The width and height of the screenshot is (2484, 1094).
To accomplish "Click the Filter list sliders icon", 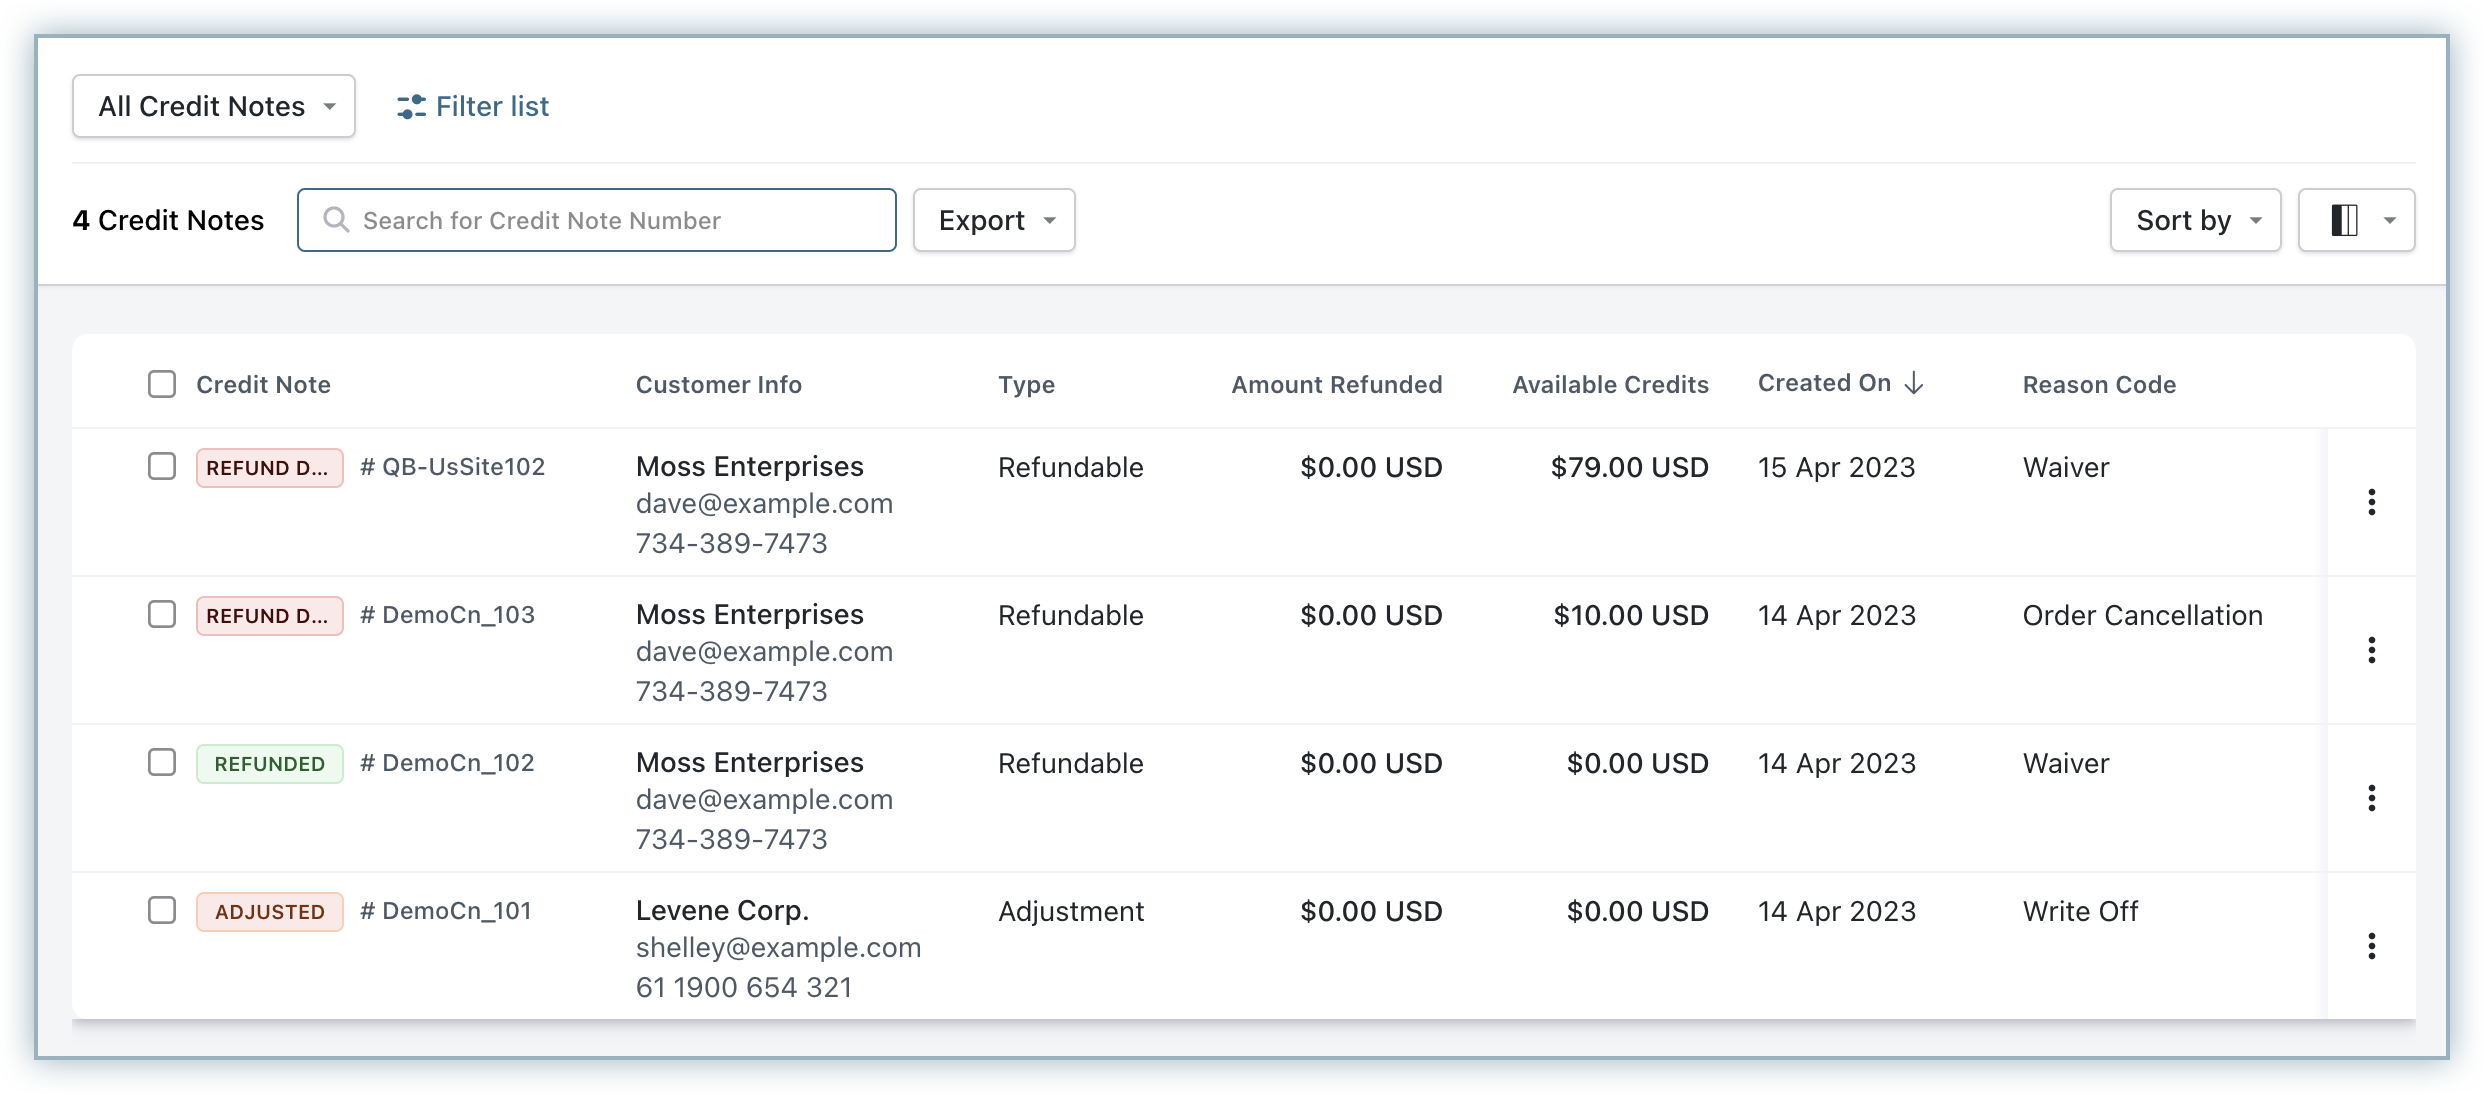I will [x=411, y=107].
